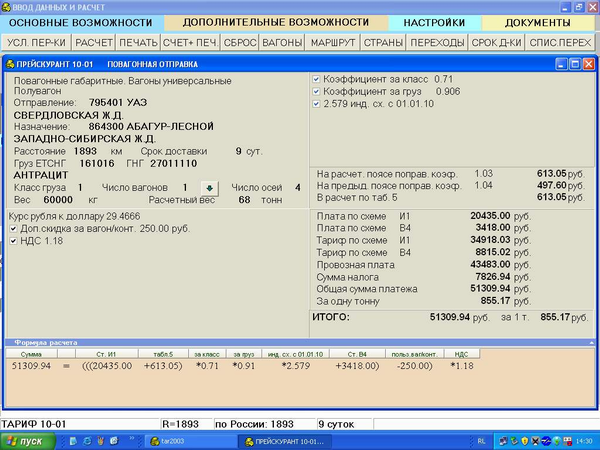Click status bar entry по России: 1893

click(254, 424)
